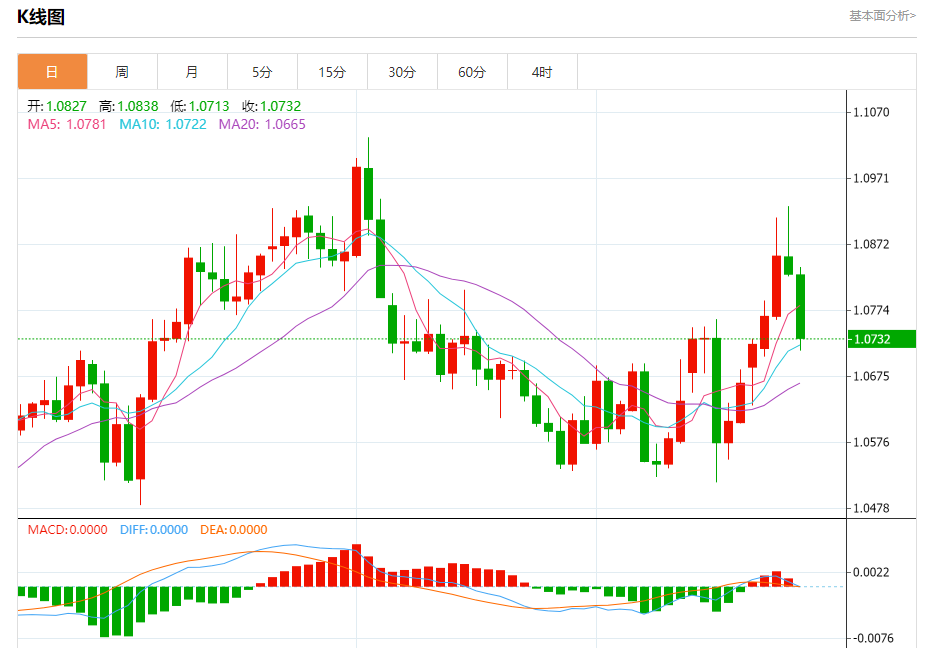Switch to the 月 monthly tab
Screen dimensions: 929x648
pos(192,72)
